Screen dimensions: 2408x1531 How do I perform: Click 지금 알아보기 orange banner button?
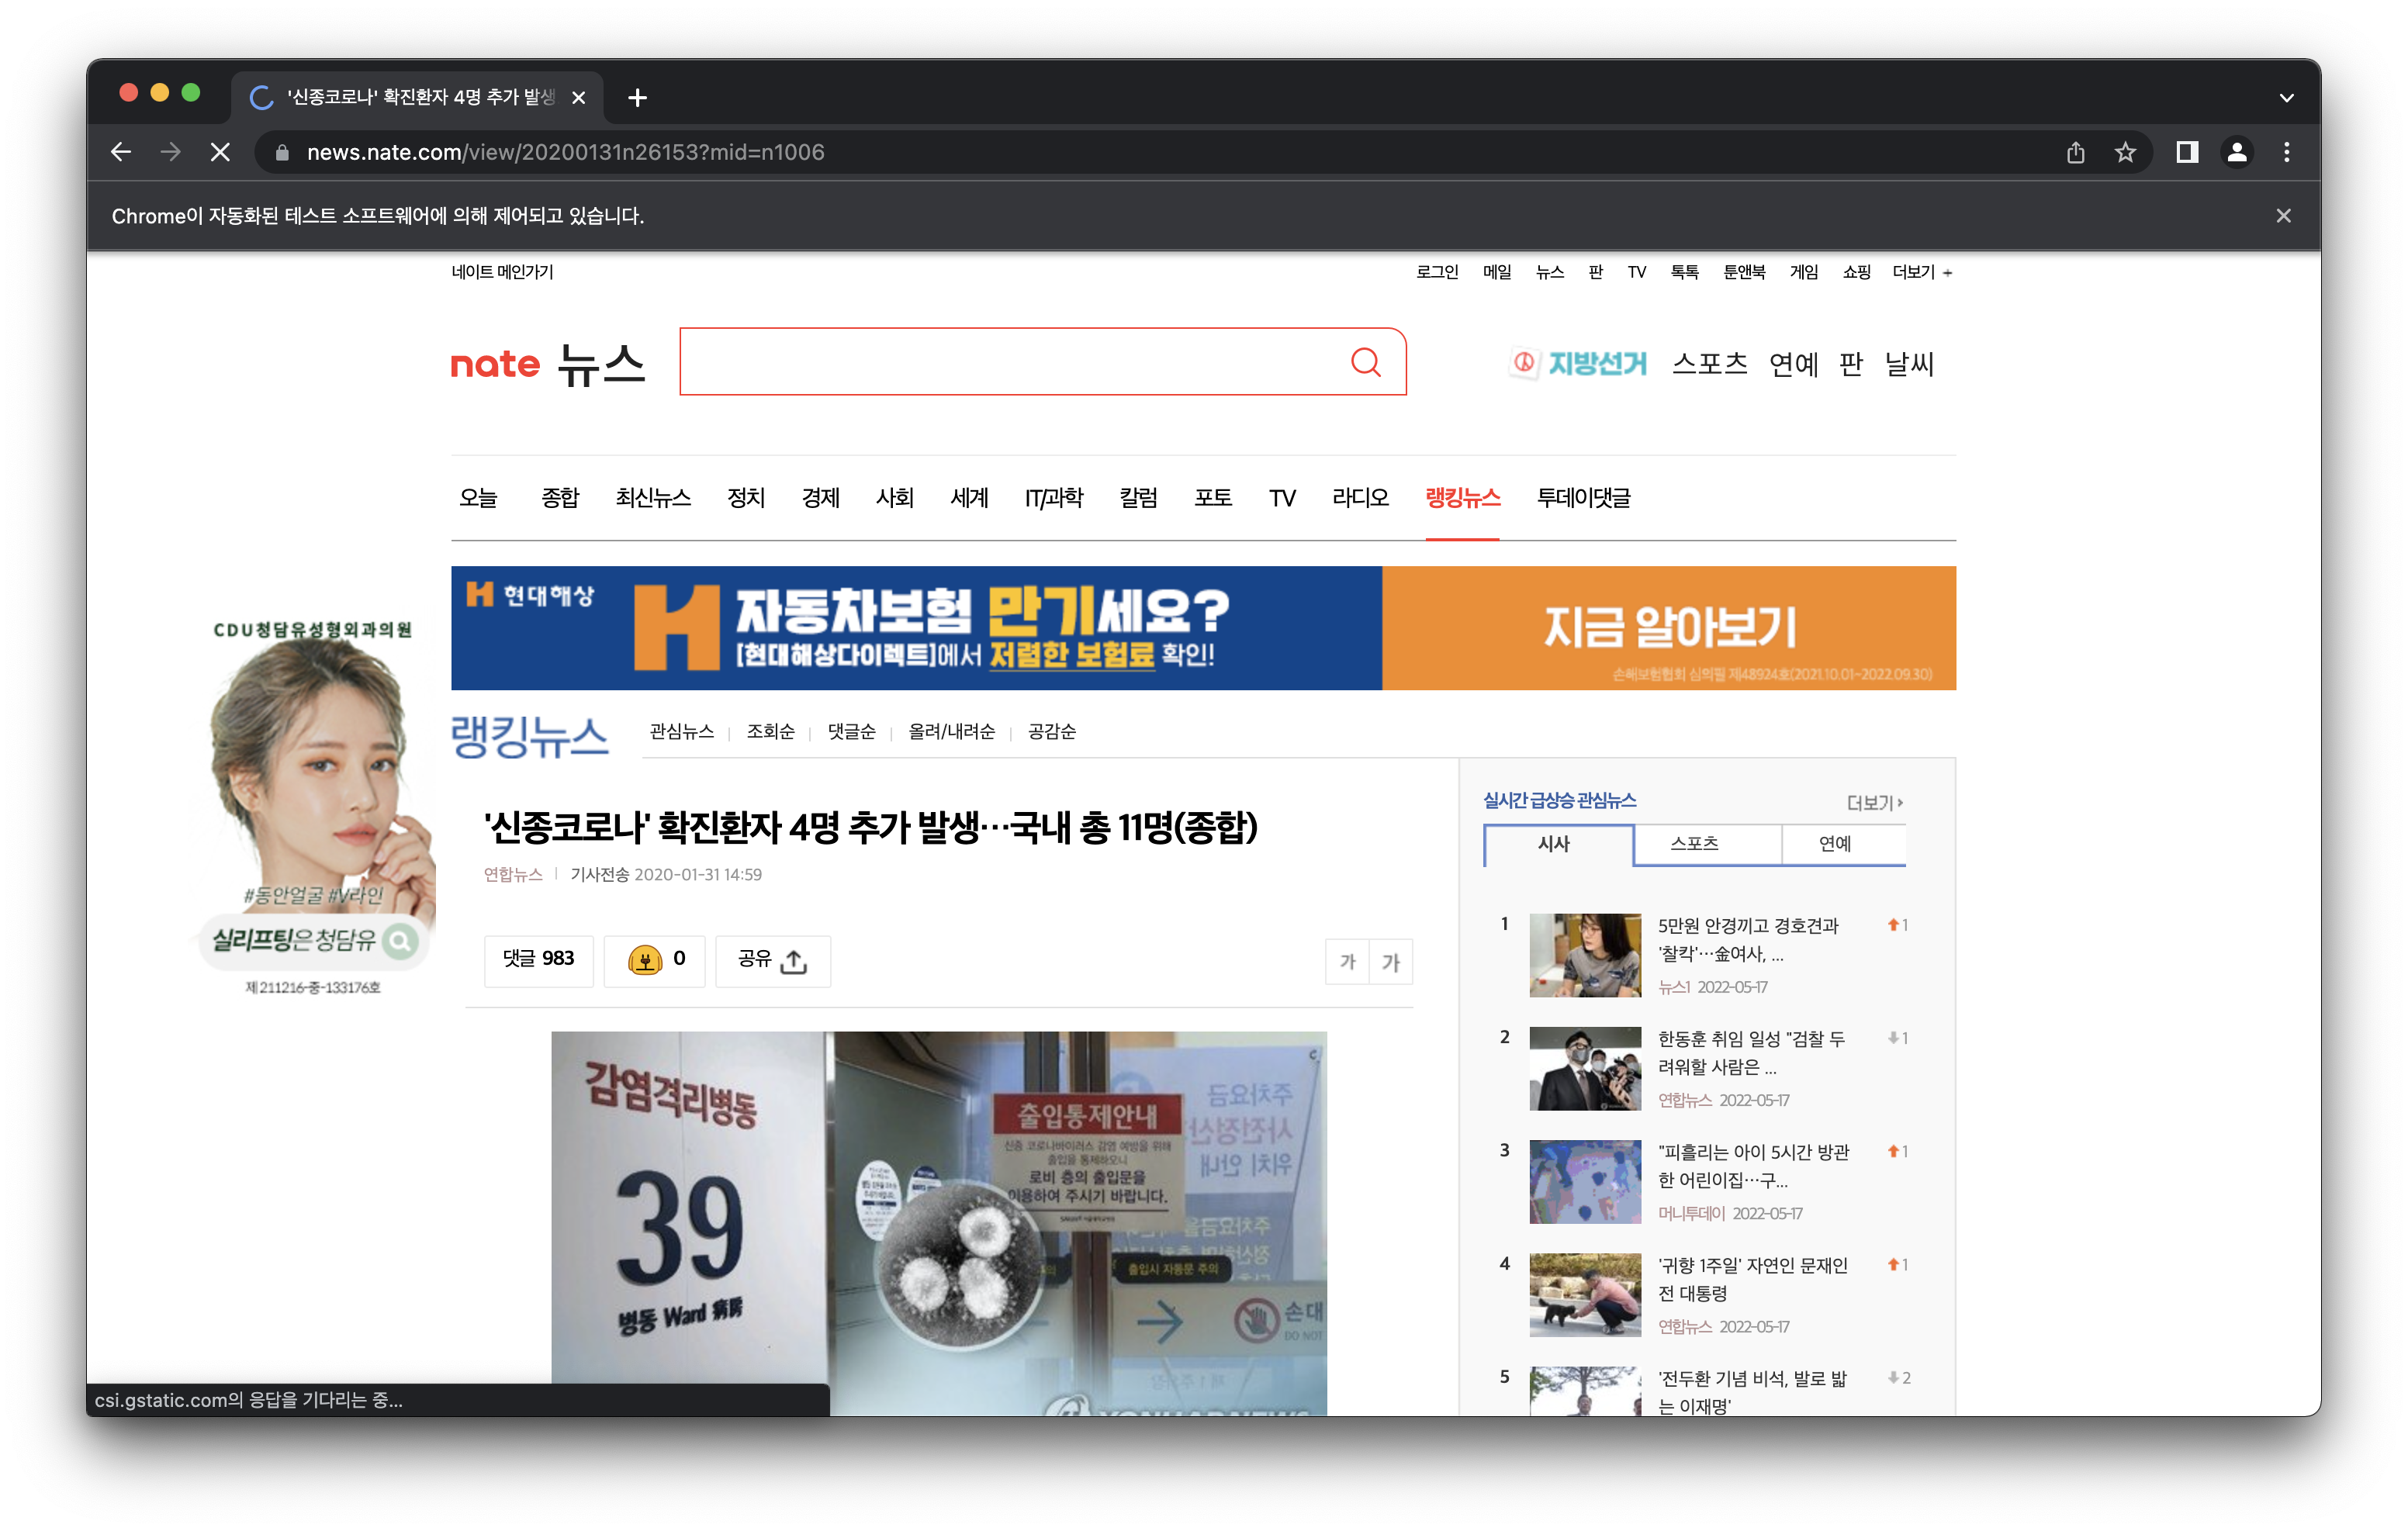(x=1669, y=628)
